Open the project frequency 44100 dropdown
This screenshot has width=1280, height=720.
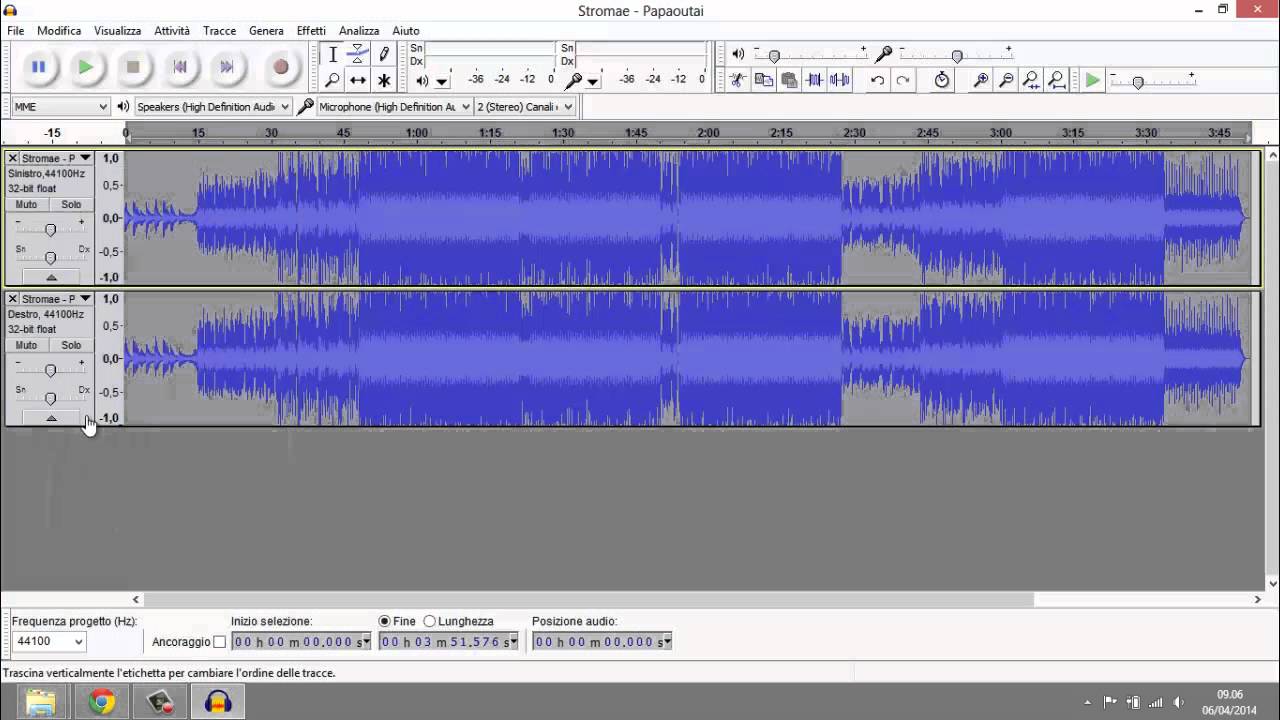[49, 642]
